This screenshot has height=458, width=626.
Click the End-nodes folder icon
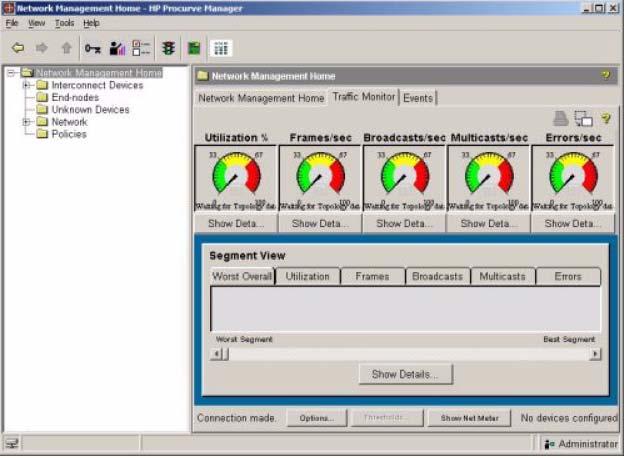(x=42, y=97)
